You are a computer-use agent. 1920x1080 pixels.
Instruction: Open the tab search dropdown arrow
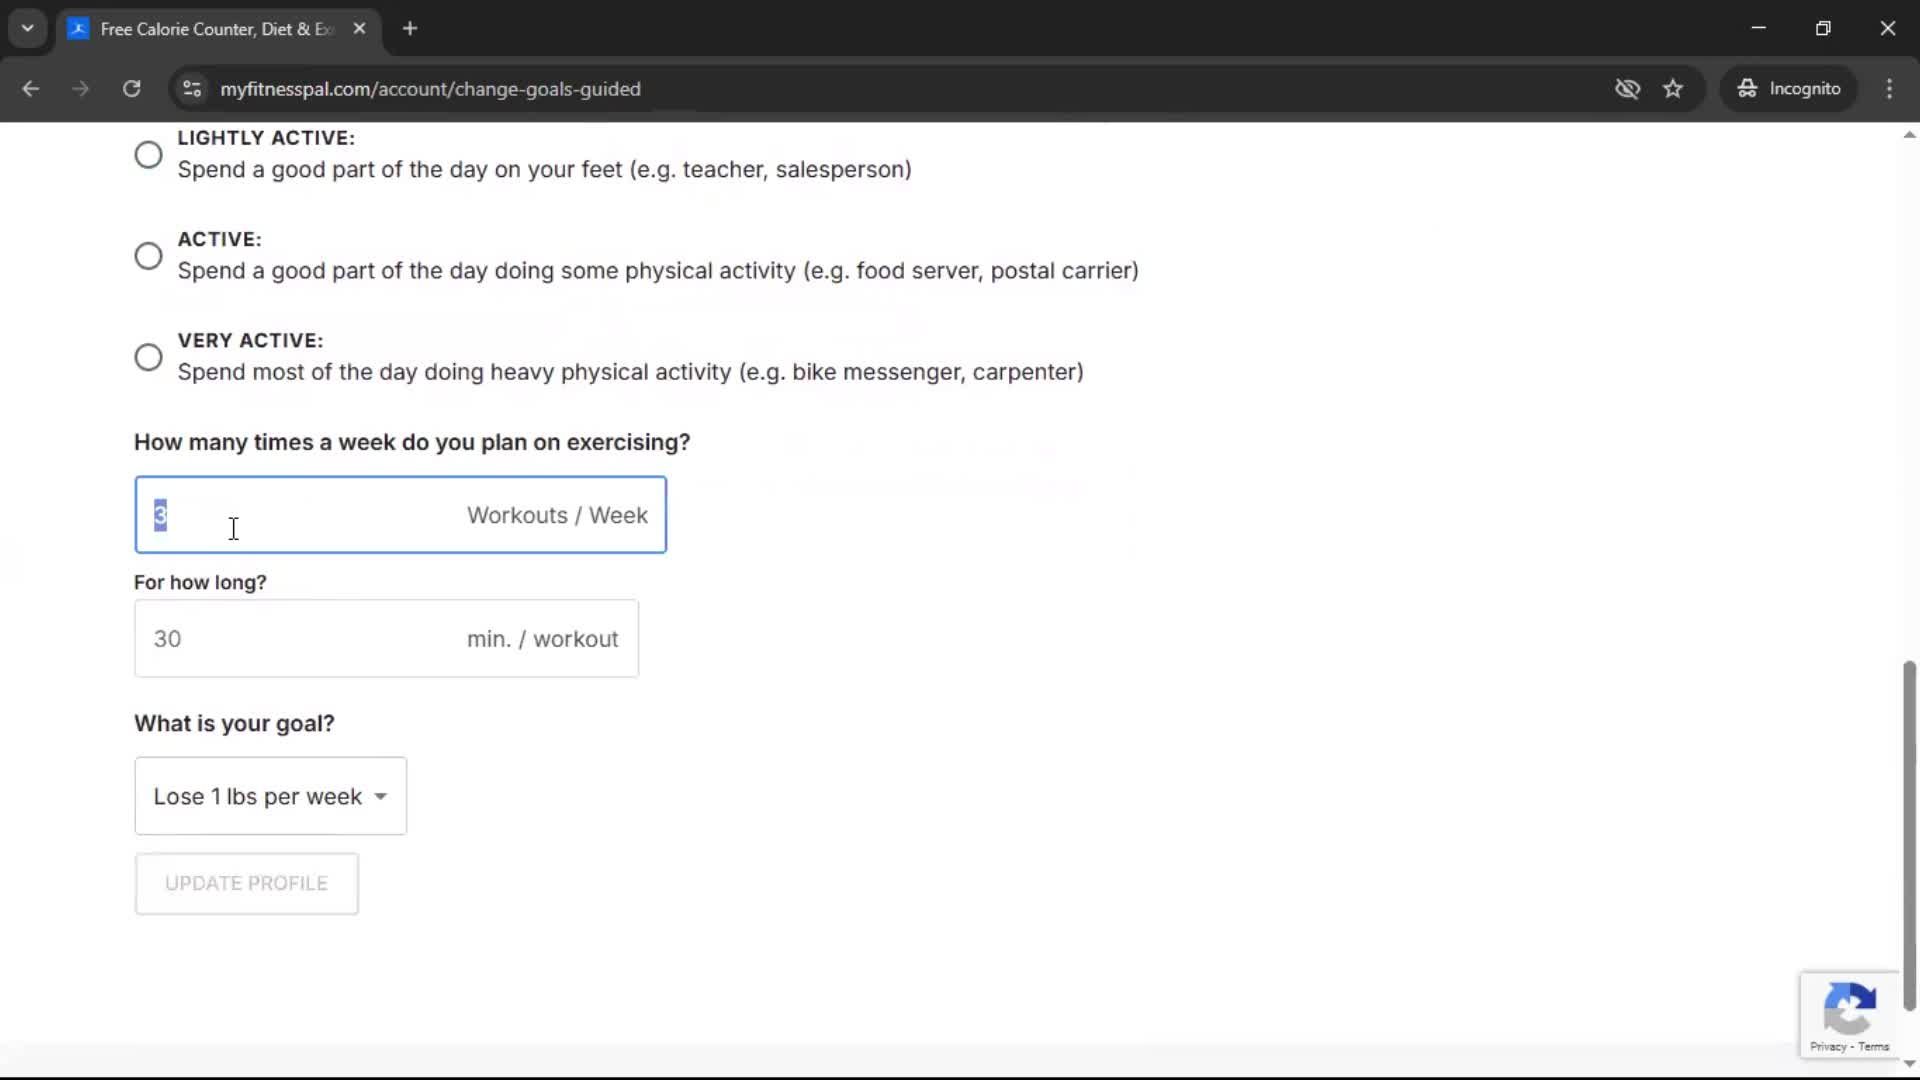[27, 28]
